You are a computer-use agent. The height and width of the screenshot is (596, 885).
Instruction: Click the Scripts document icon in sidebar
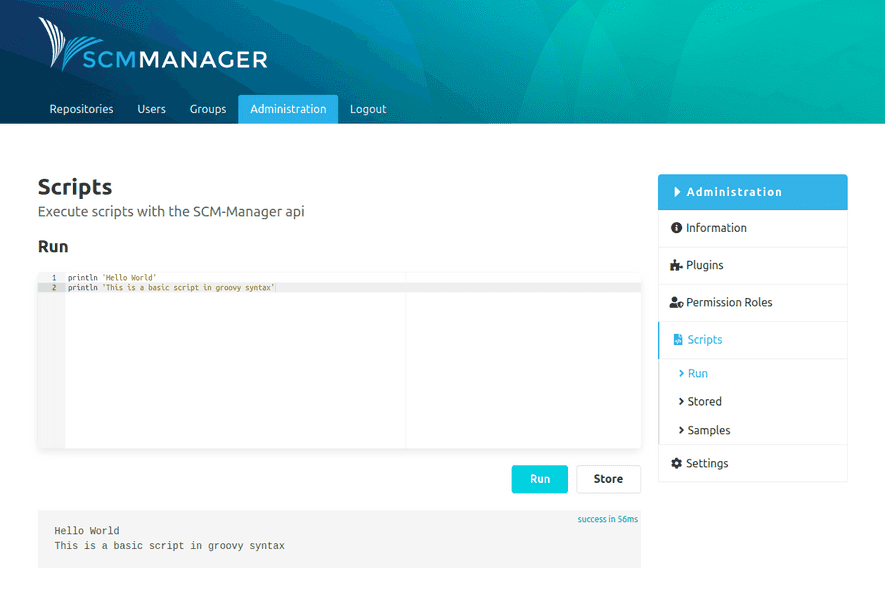[x=679, y=340]
